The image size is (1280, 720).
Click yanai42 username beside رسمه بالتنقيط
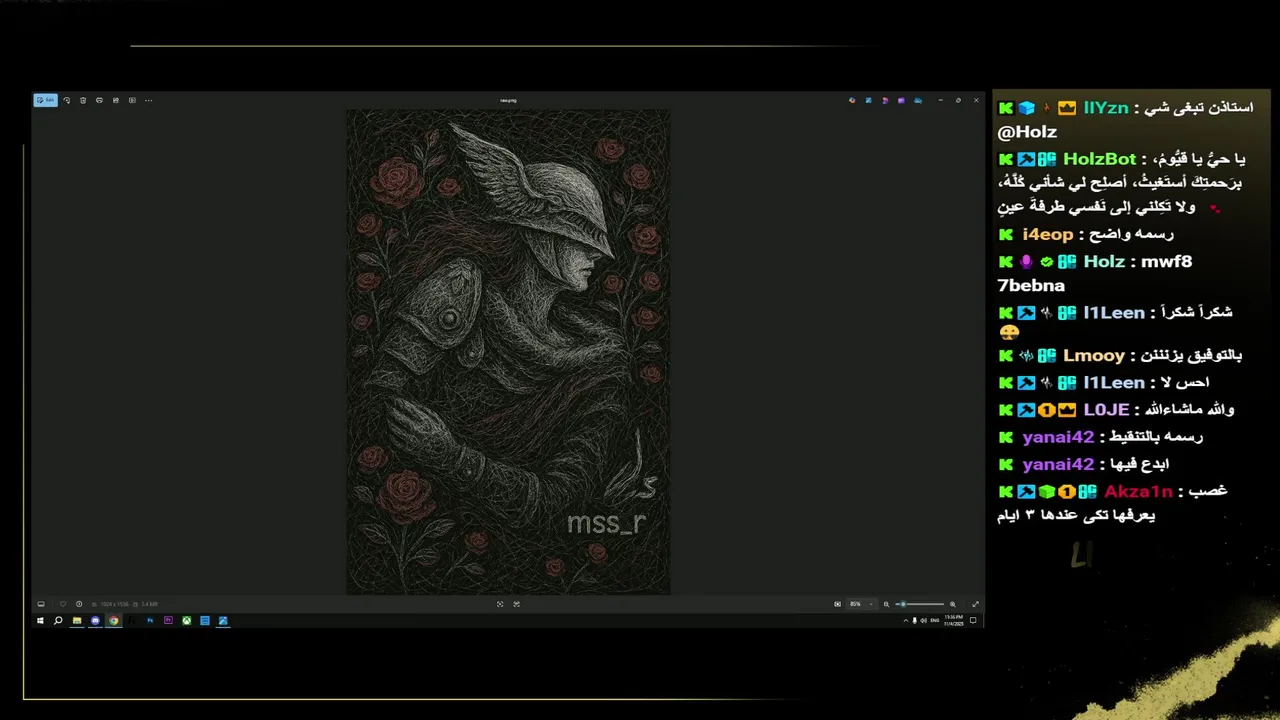point(1058,437)
